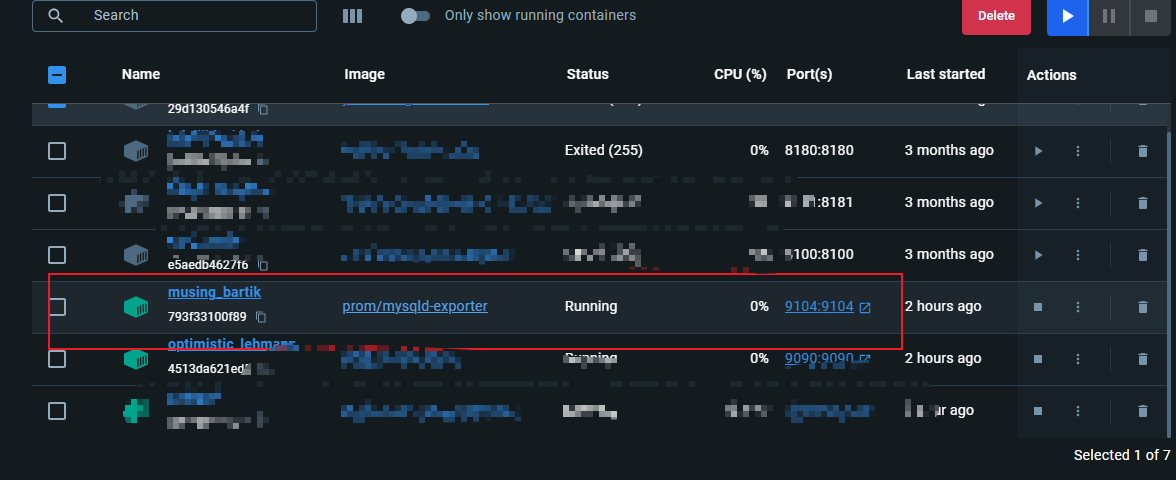
Task: Sort by the Name column header
Action: pyautogui.click(x=141, y=74)
